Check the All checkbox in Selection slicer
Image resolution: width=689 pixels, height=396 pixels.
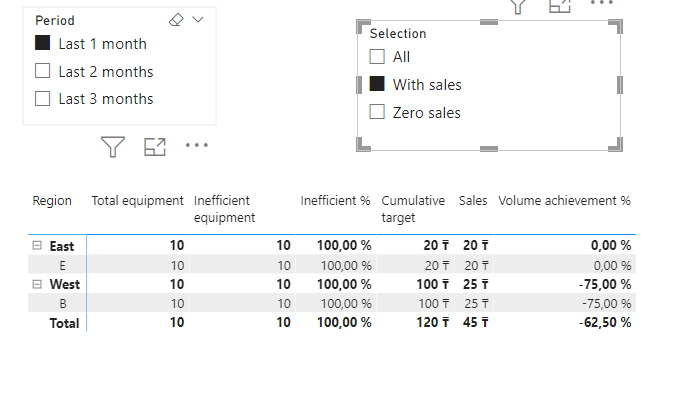click(x=377, y=57)
